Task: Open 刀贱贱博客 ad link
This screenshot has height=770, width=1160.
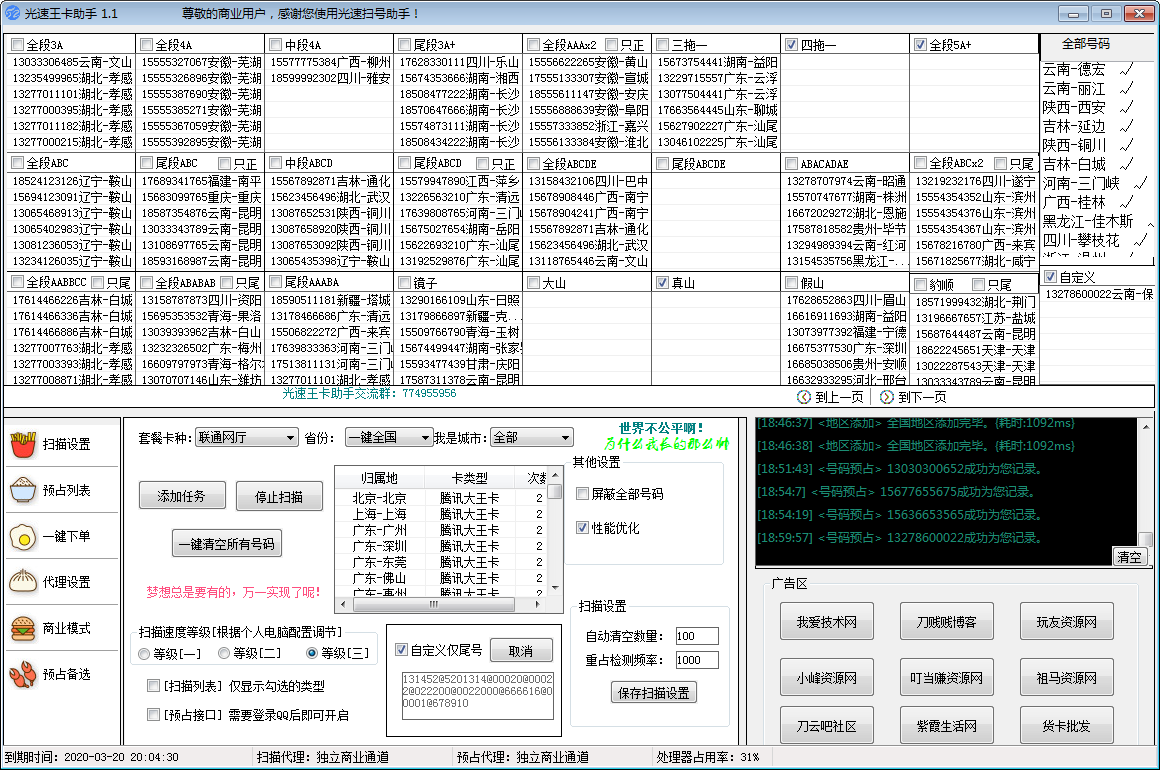Action: [x=946, y=622]
